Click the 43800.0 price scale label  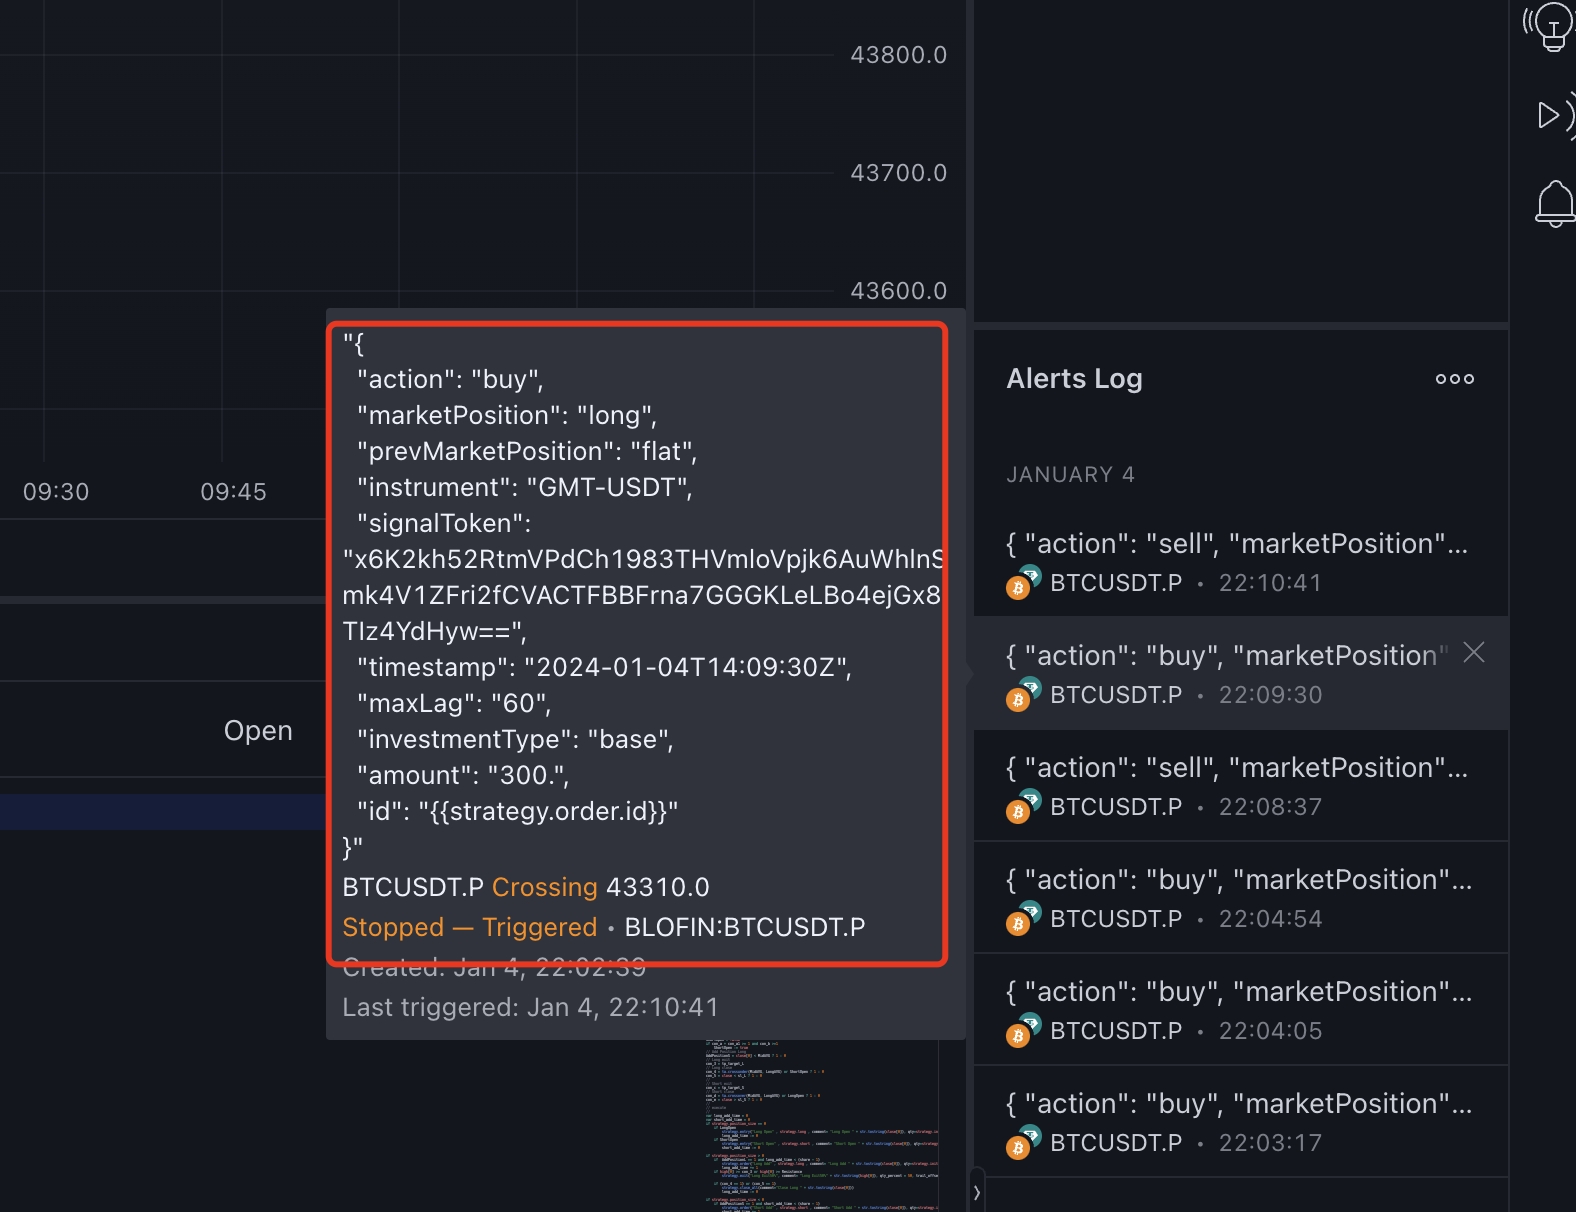(898, 55)
